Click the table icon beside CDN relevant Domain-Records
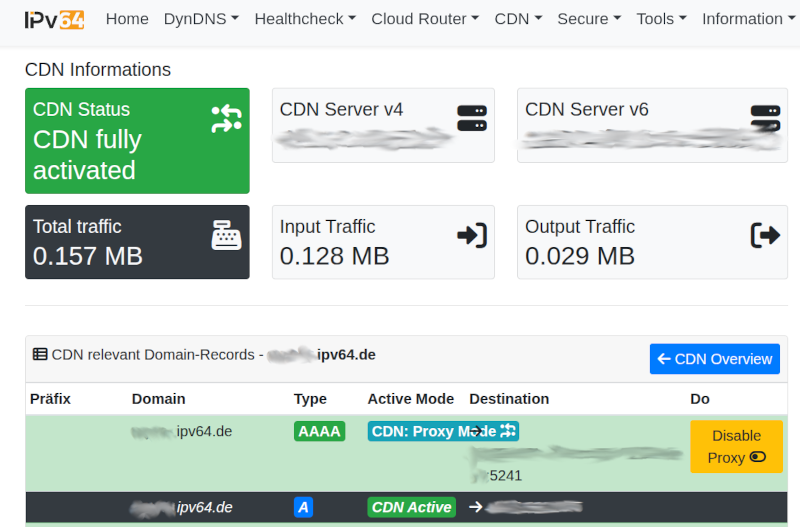 point(40,354)
